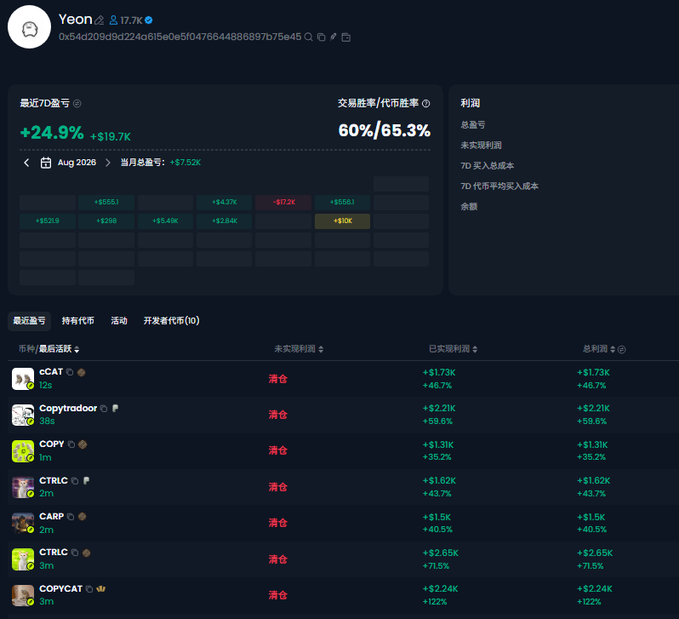679x619 pixels.
Task: Open the COPYCAT token name
Action: pos(61,589)
